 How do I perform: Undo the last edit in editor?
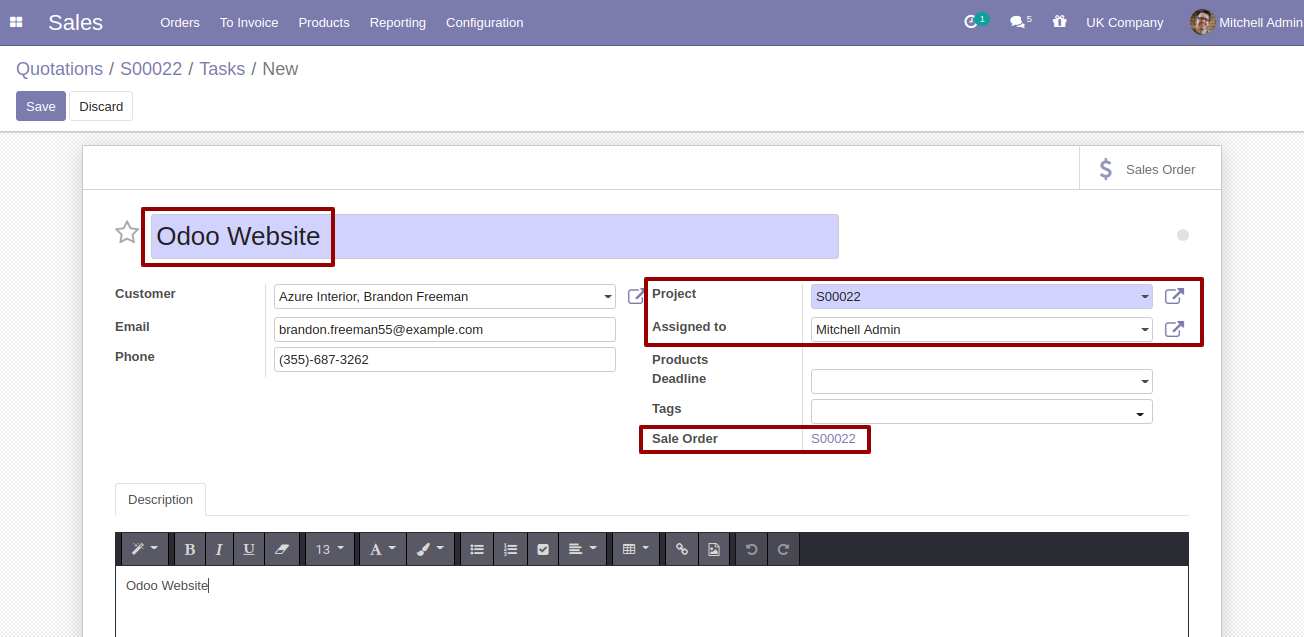coord(752,549)
